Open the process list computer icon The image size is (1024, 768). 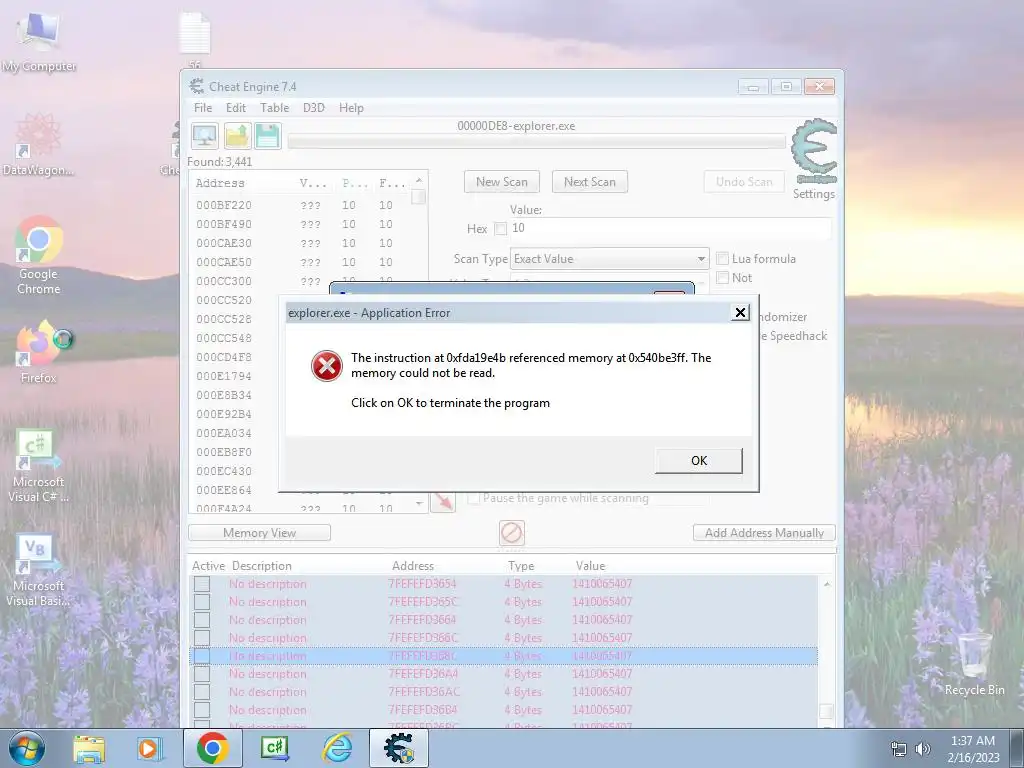tap(204, 136)
